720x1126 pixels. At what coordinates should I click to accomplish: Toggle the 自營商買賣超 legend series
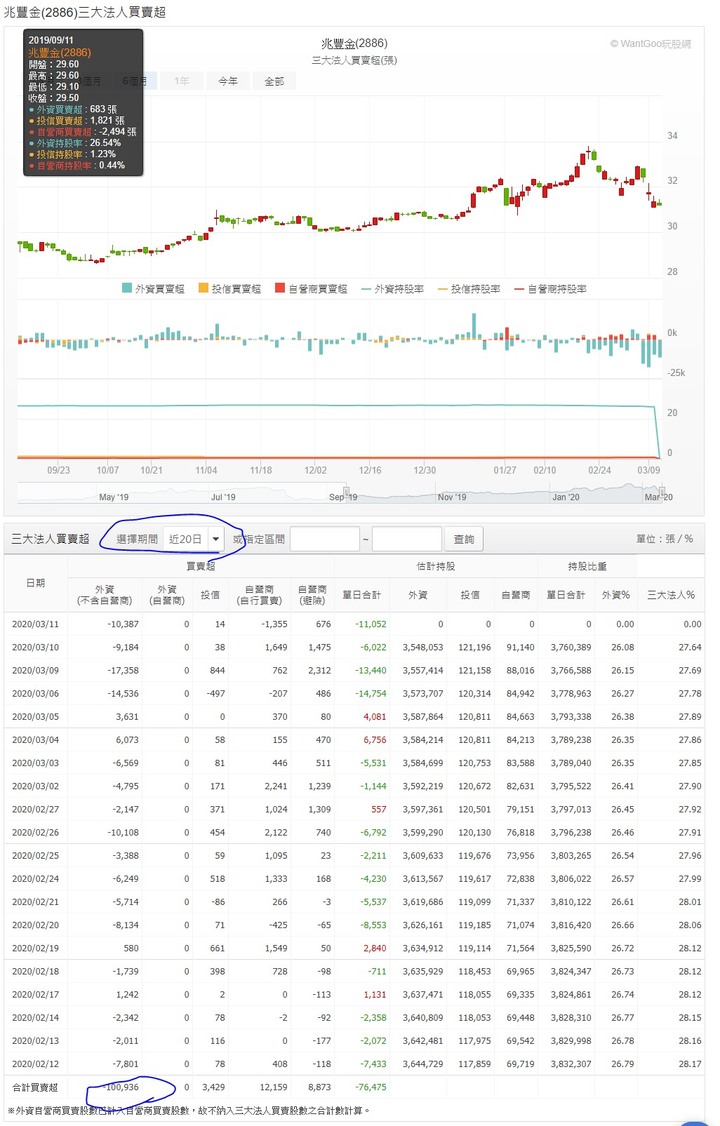312,289
